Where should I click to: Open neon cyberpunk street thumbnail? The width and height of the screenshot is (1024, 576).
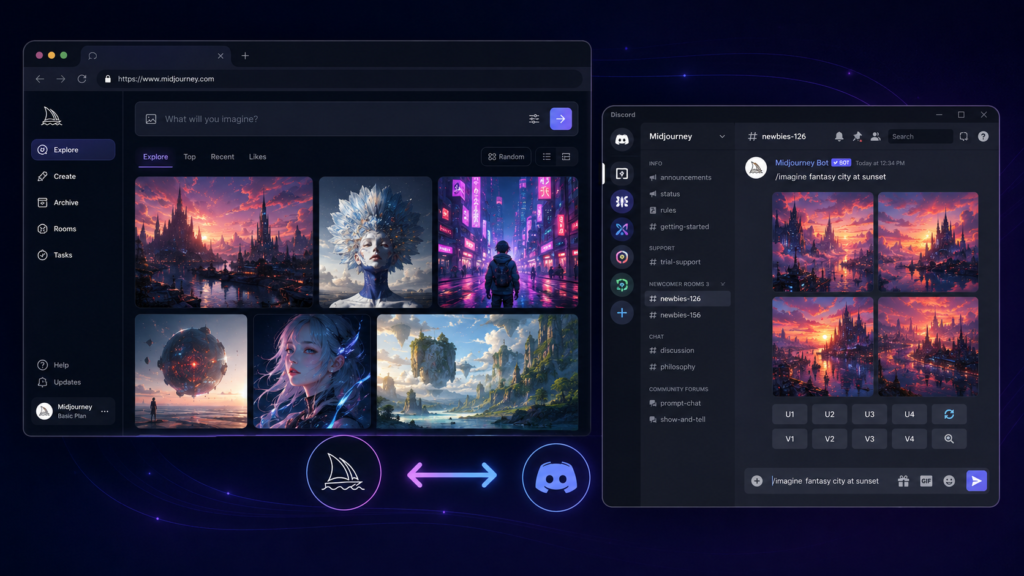(508, 242)
